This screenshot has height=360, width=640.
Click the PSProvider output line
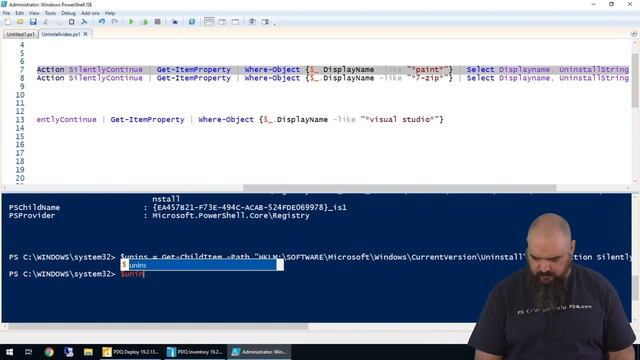pos(159,216)
